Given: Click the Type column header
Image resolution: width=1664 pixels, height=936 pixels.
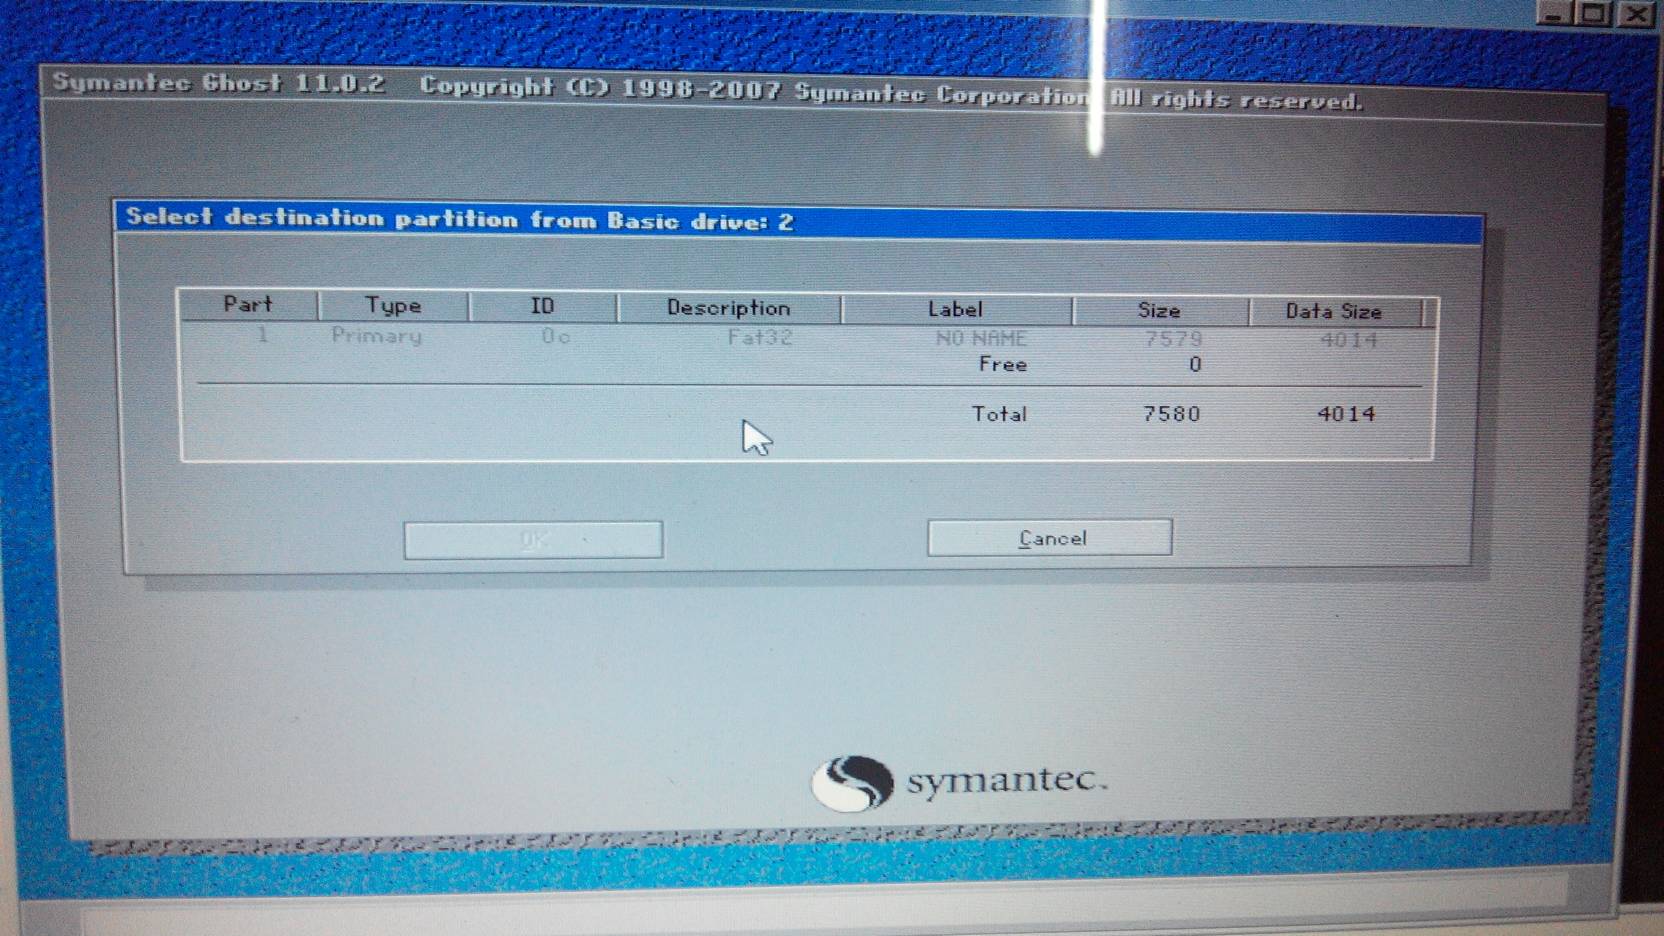Looking at the screenshot, I should click(x=393, y=305).
